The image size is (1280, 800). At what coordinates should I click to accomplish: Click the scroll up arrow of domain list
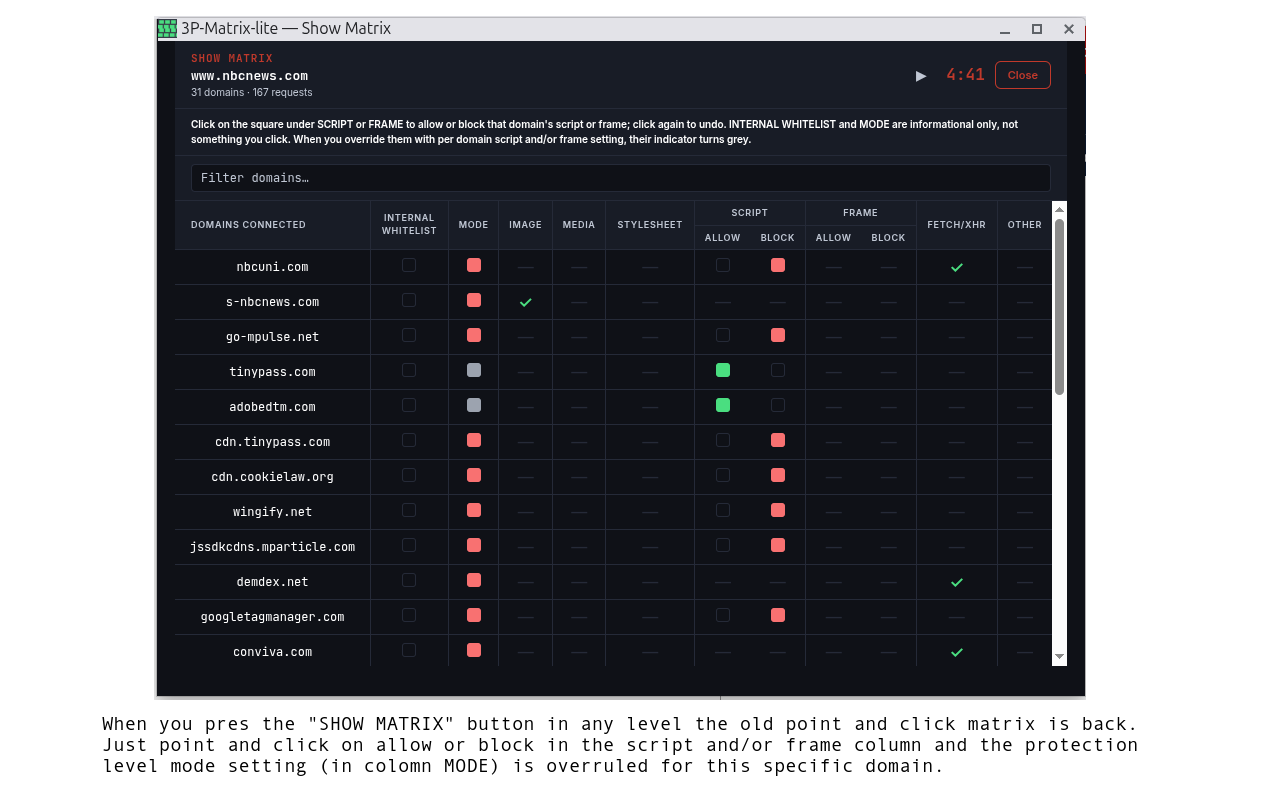coord(1059,209)
